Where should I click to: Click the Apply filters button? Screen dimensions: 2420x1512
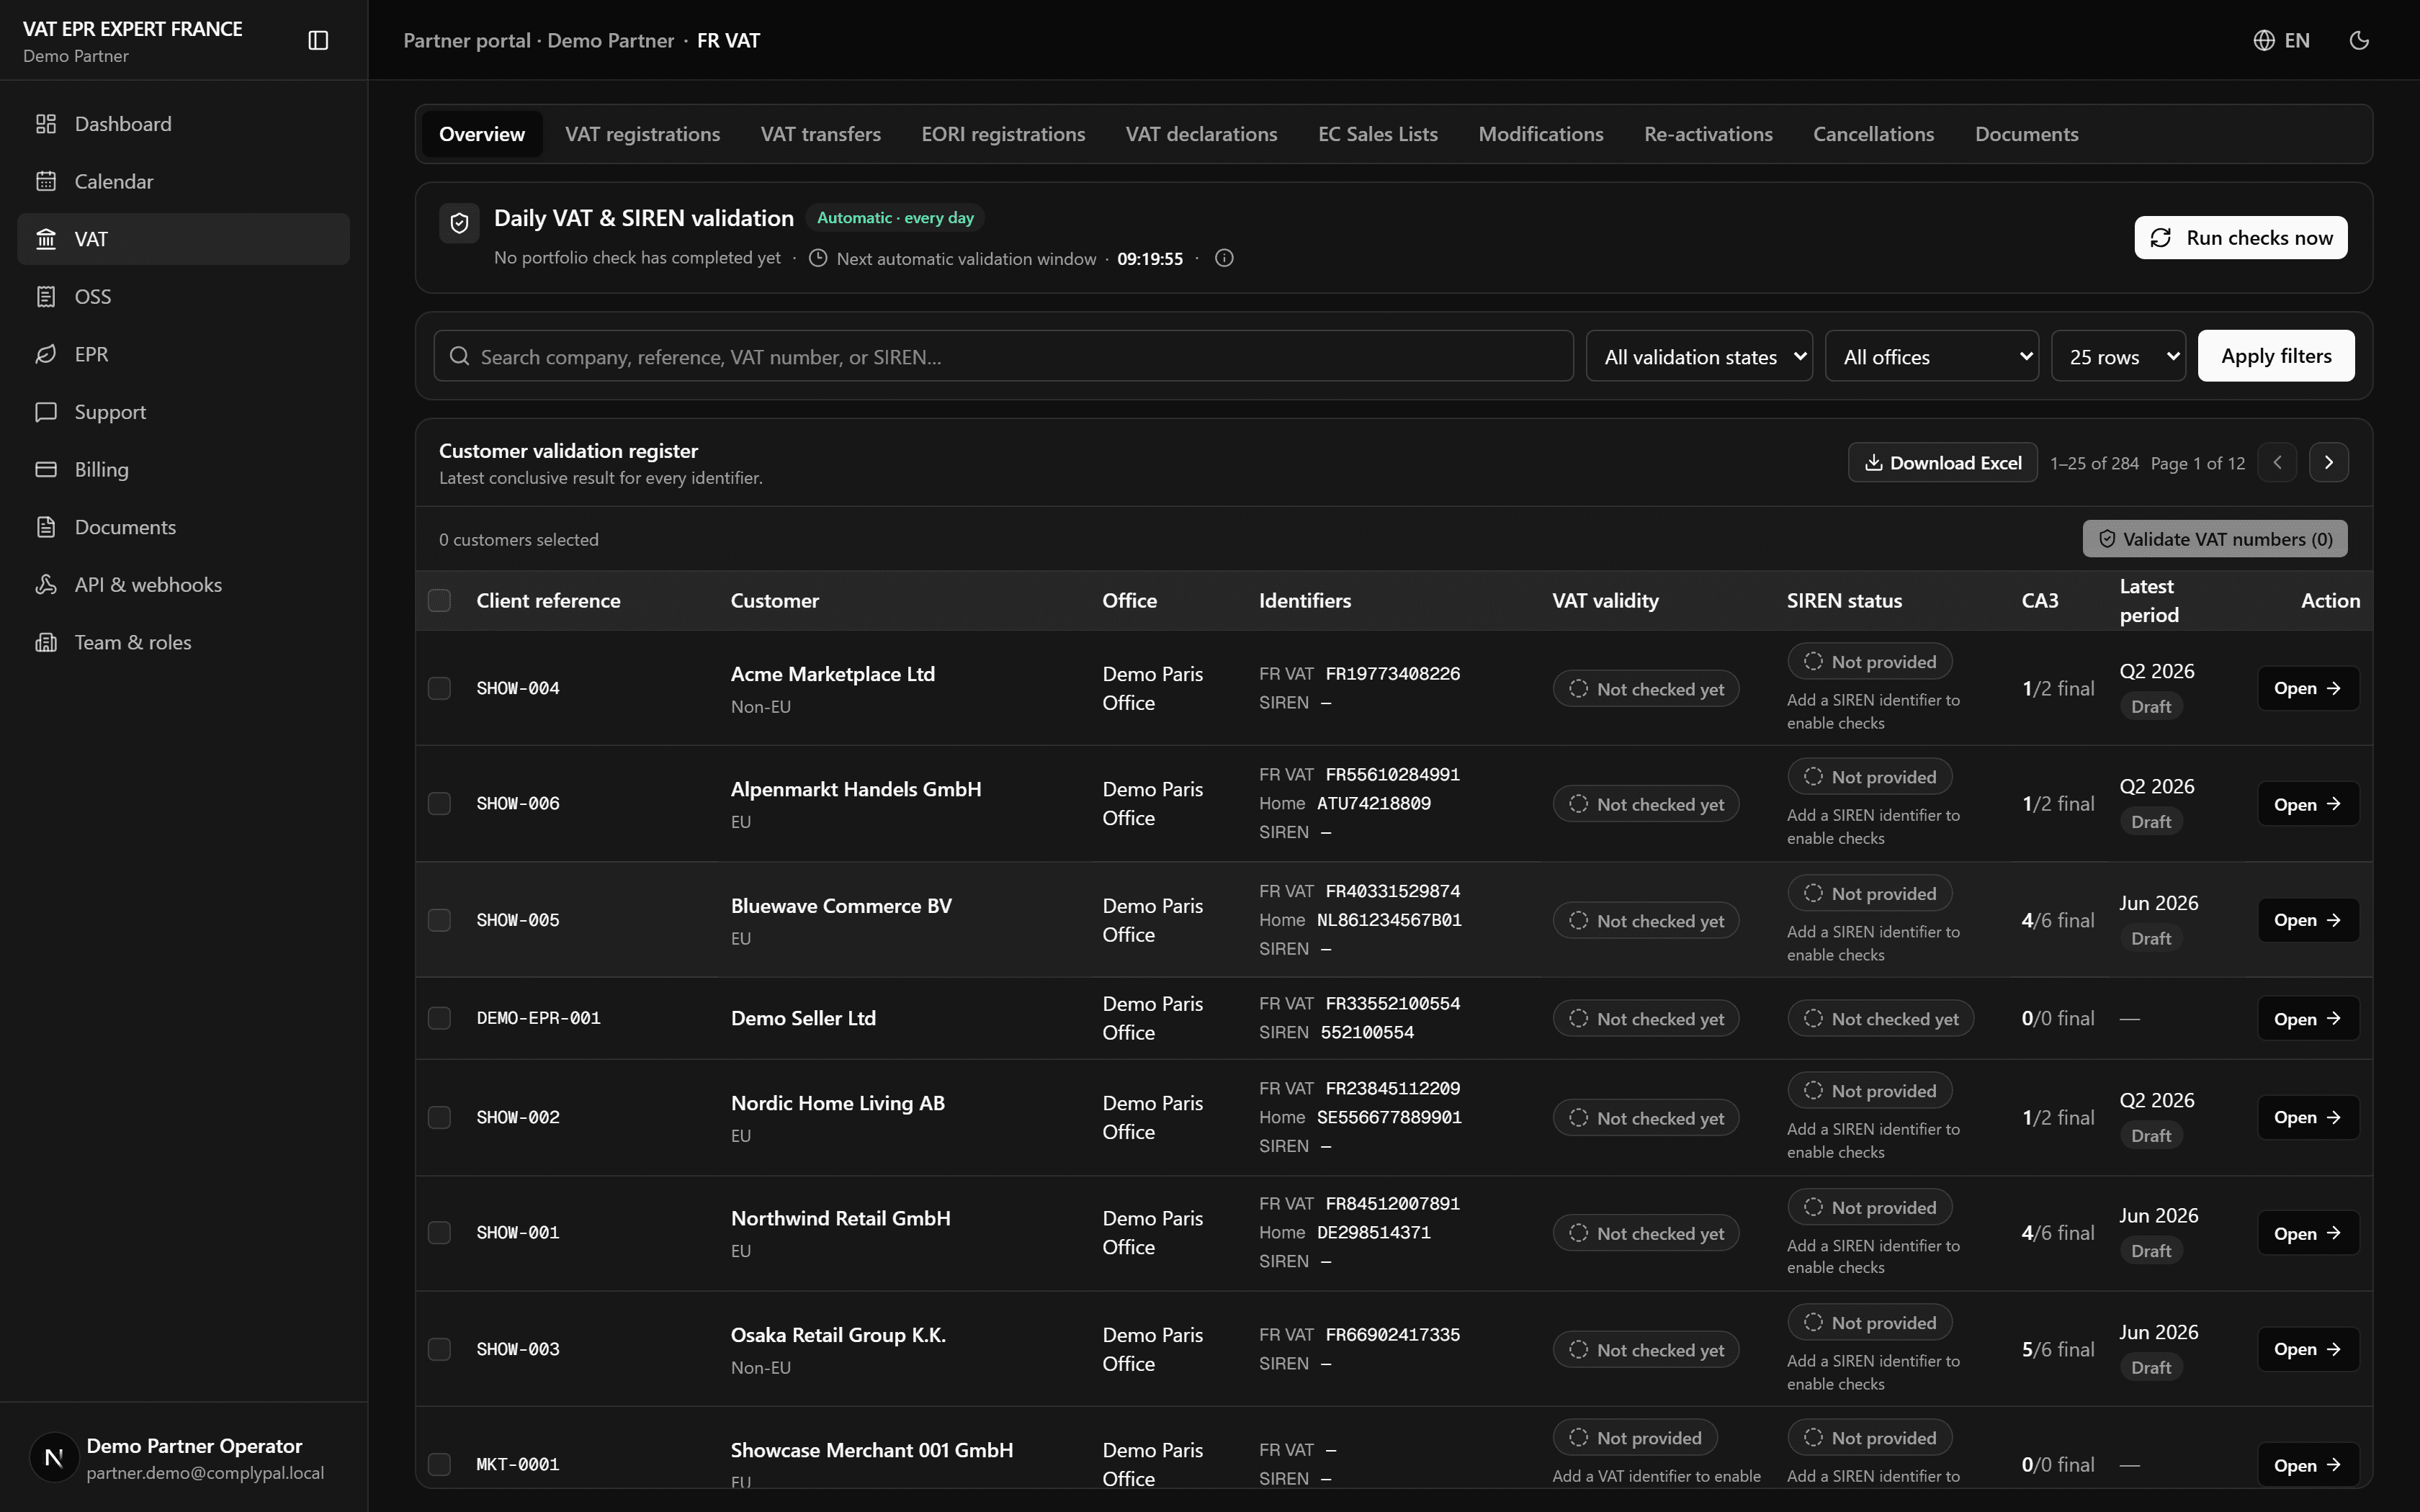pos(2276,356)
